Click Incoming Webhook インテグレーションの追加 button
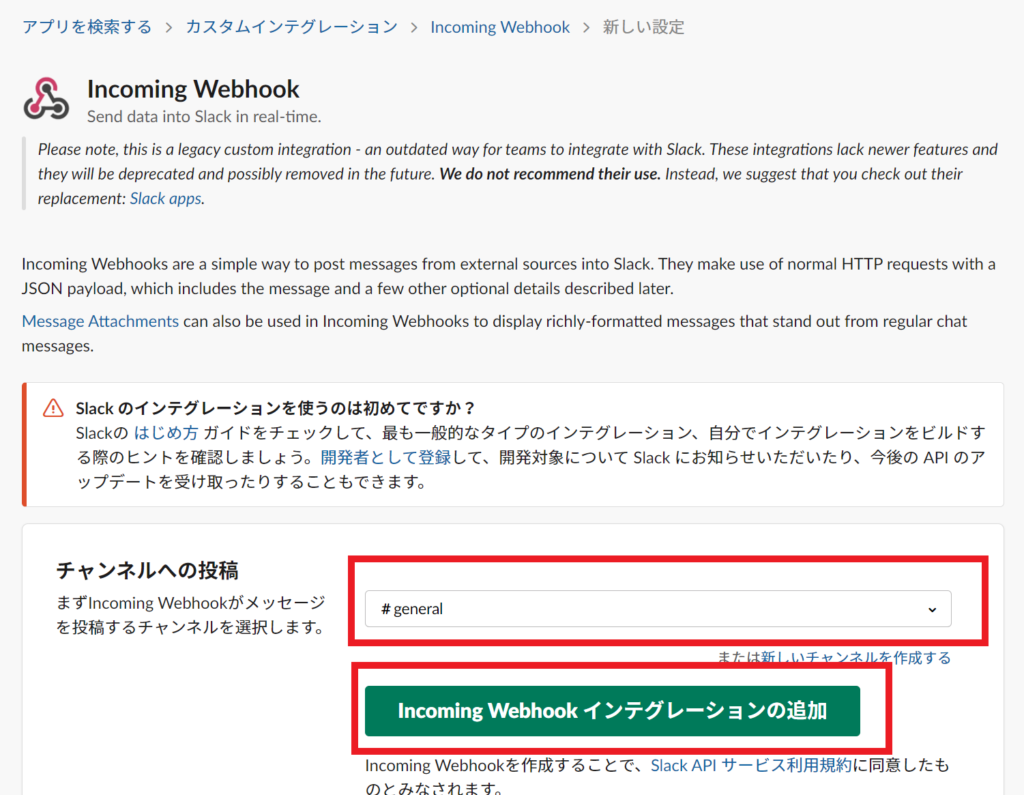Viewport: 1024px width, 795px height. click(x=612, y=711)
